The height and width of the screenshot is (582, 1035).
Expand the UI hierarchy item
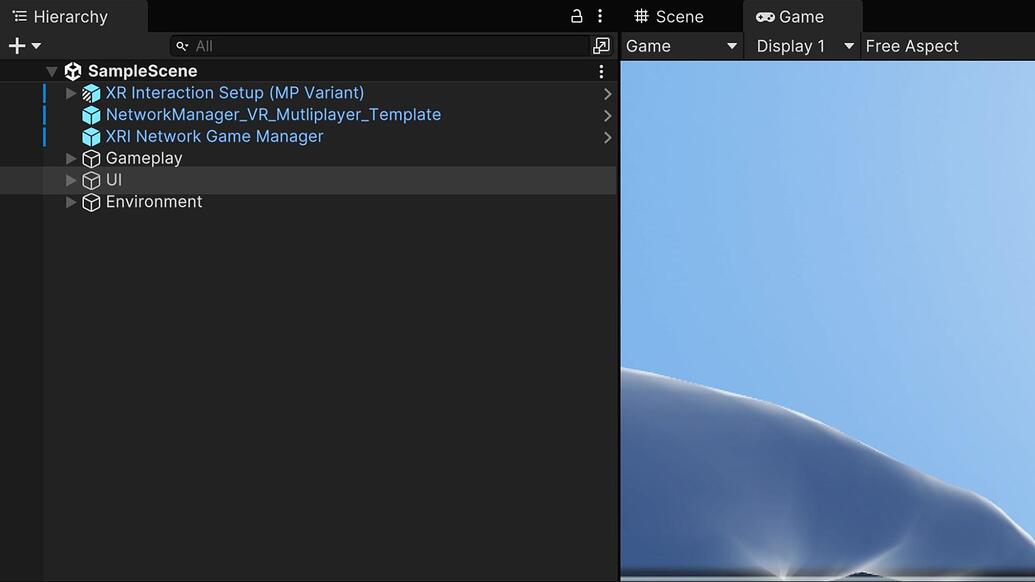click(70, 179)
